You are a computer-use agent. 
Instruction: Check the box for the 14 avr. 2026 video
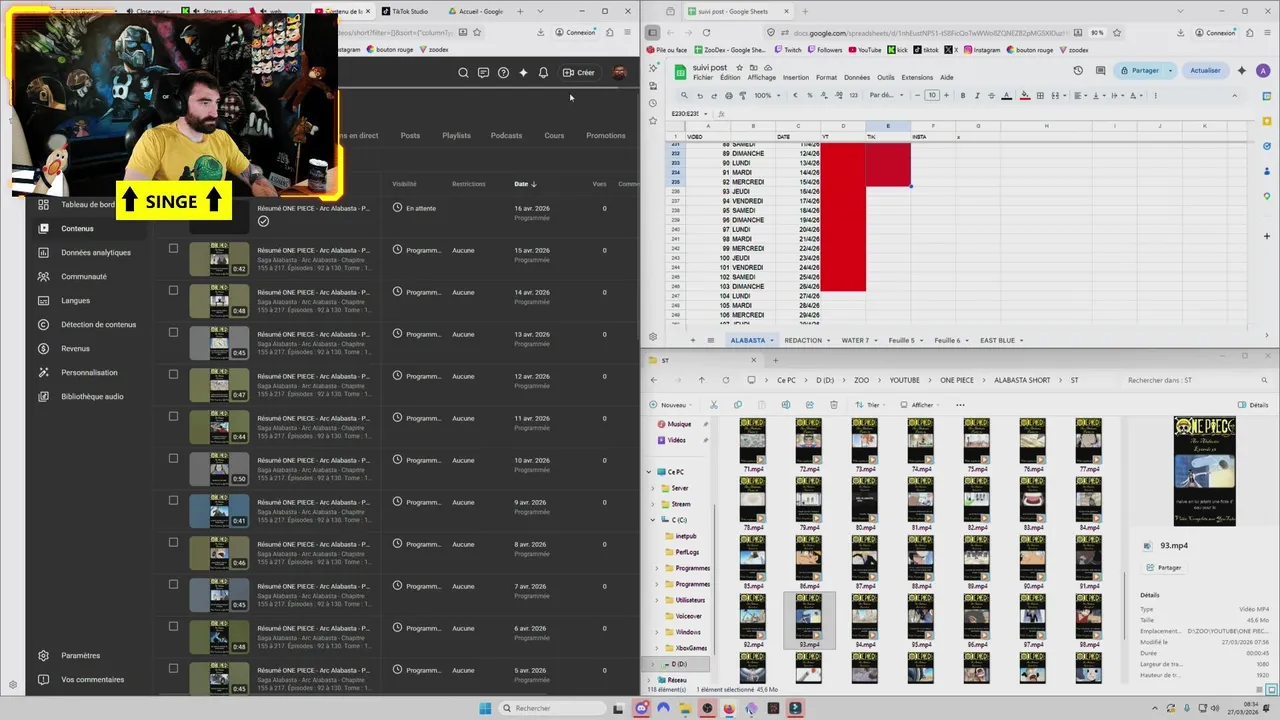(x=173, y=291)
